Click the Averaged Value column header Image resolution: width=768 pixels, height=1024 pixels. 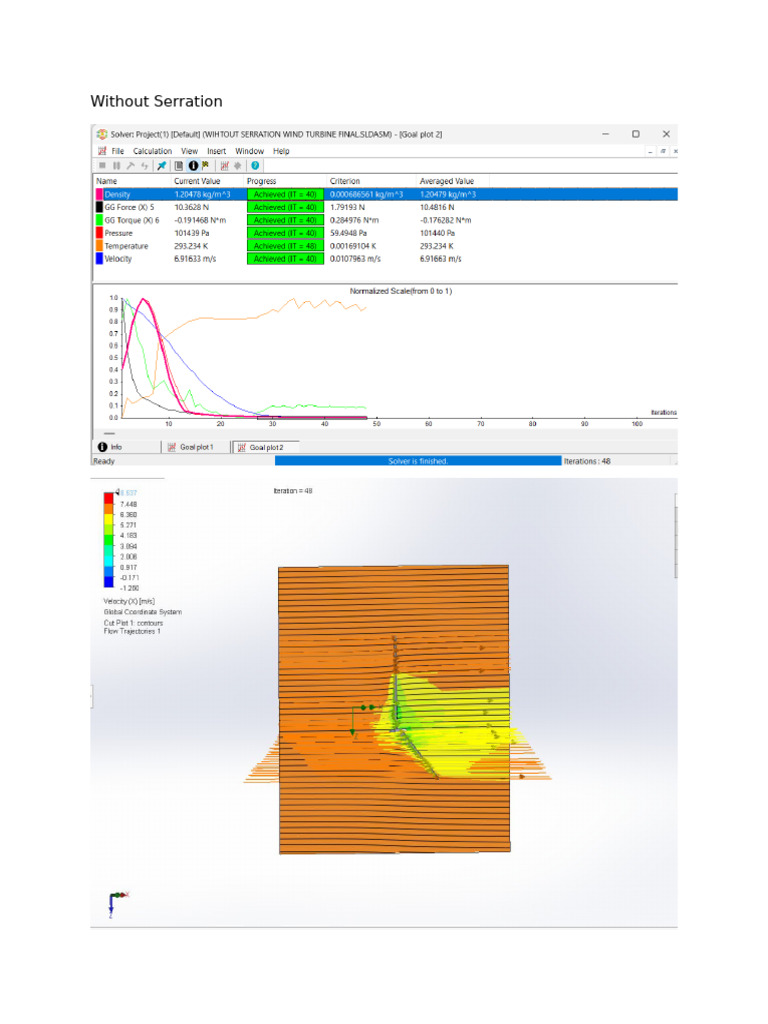(447, 182)
